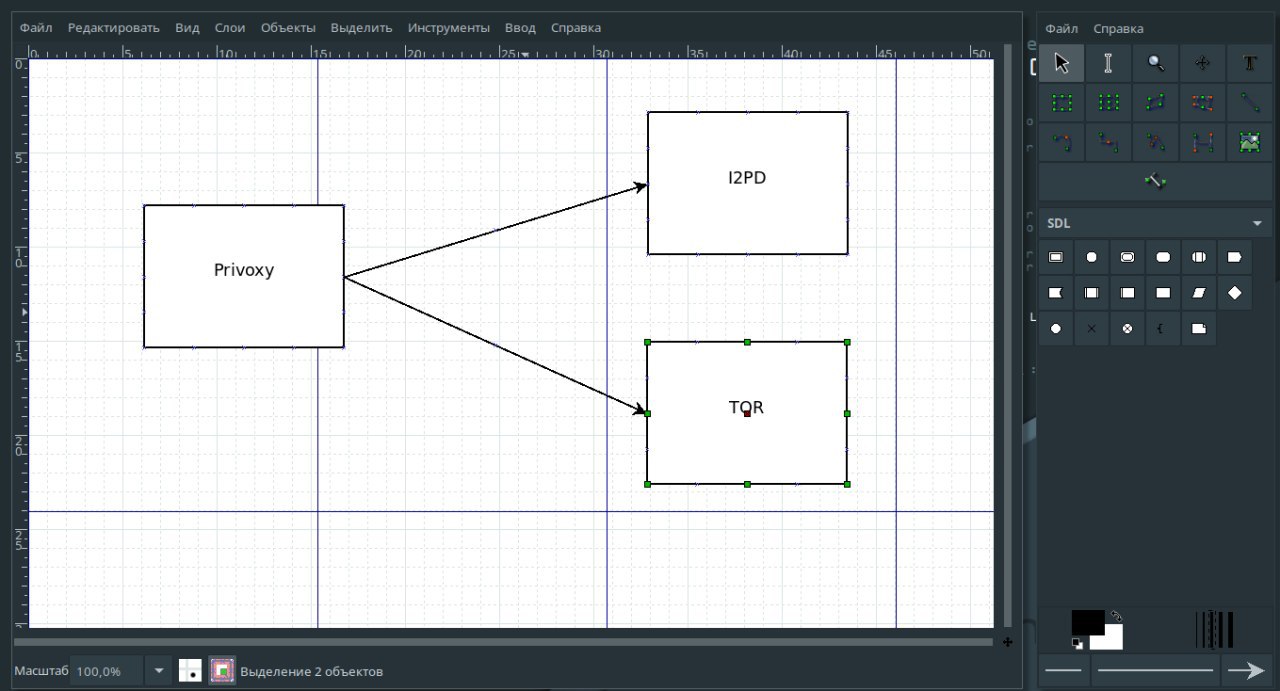This screenshot has width=1280, height=691.
Task: Select the straight Line tool
Action: pos(1249,102)
